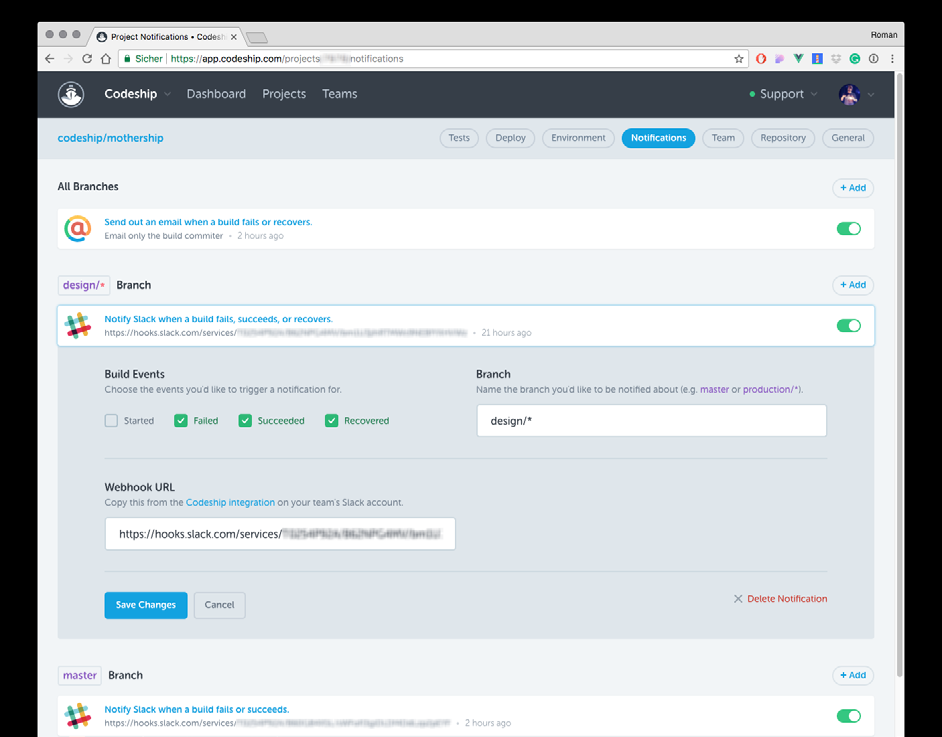
Task: Uncheck the Failed build event checkbox
Action: [x=181, y=420]
